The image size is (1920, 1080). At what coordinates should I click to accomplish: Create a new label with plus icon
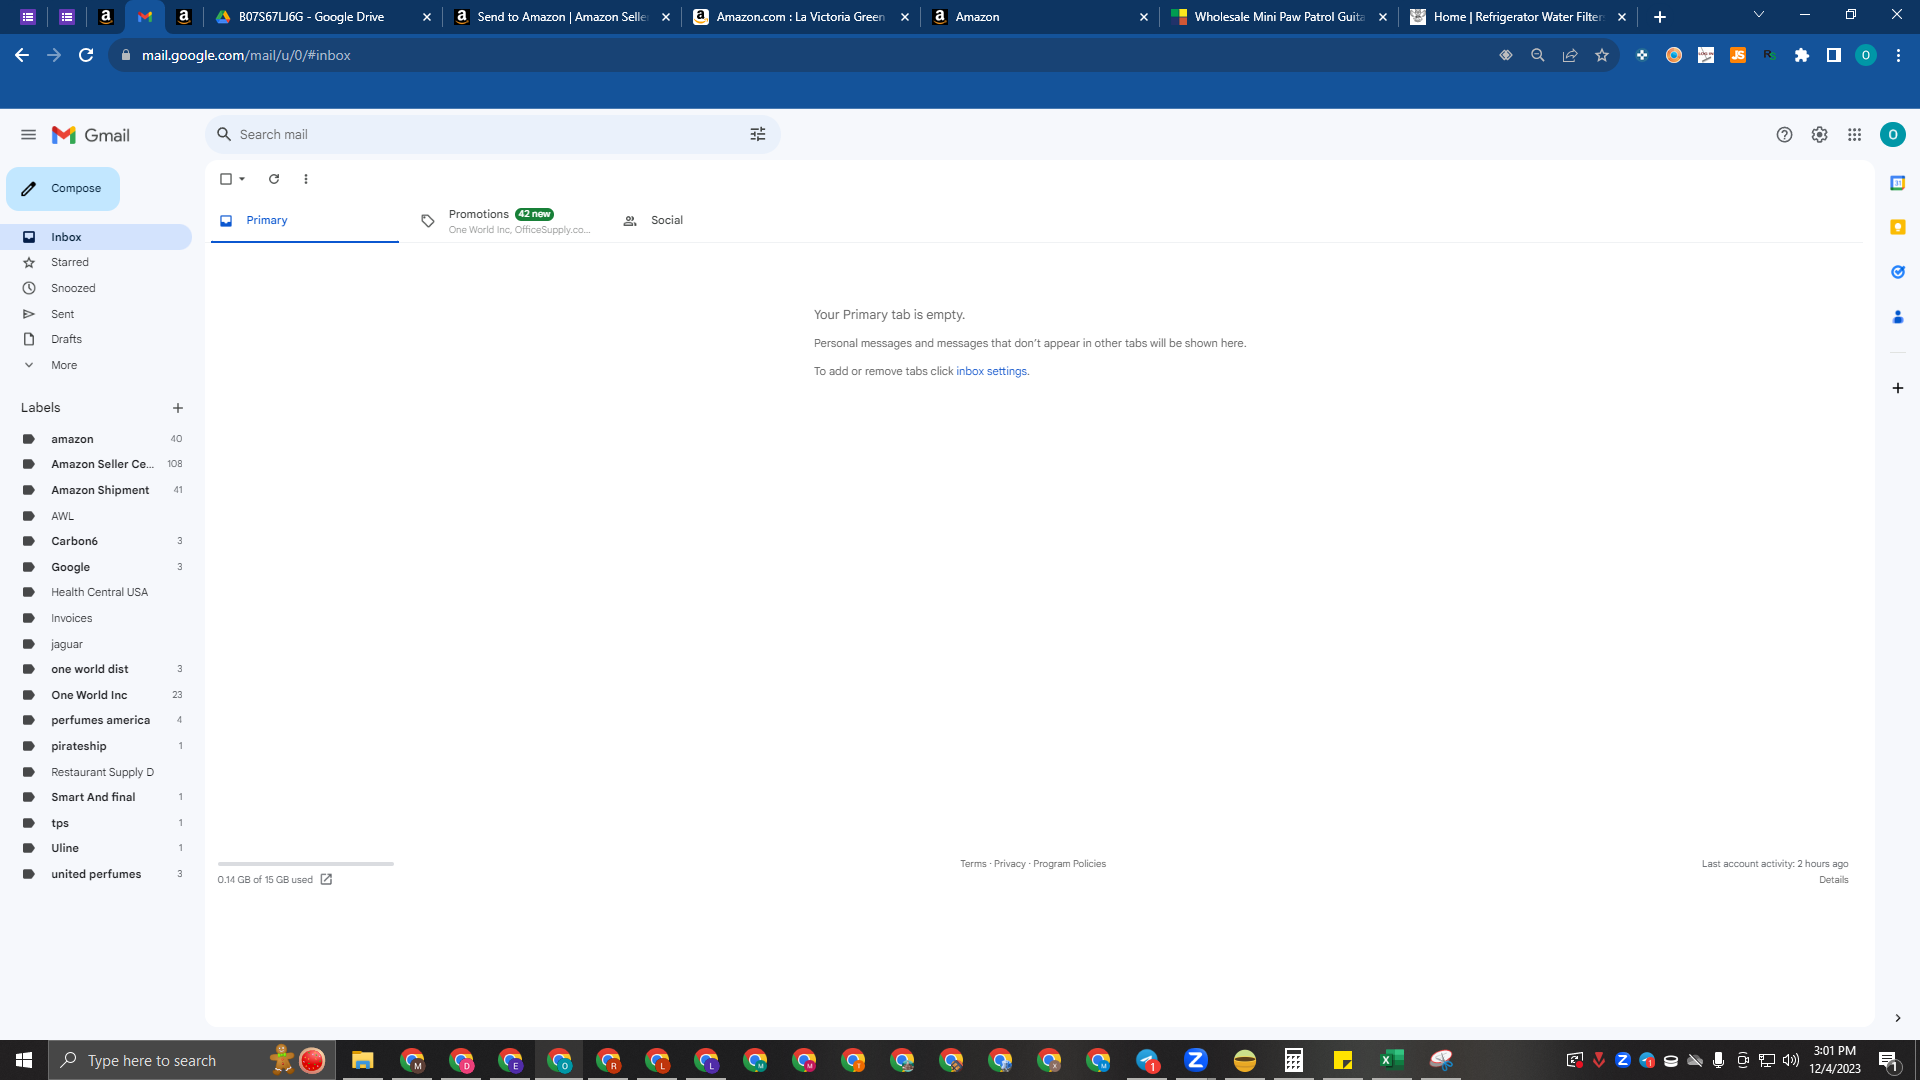(x=178, y=409)
